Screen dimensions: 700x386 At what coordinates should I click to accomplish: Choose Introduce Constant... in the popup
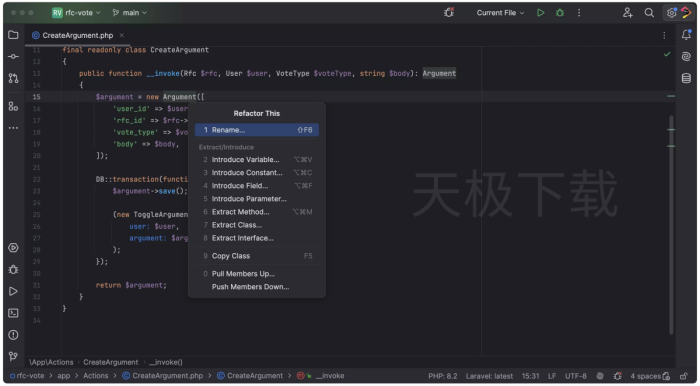coord(257,172)
